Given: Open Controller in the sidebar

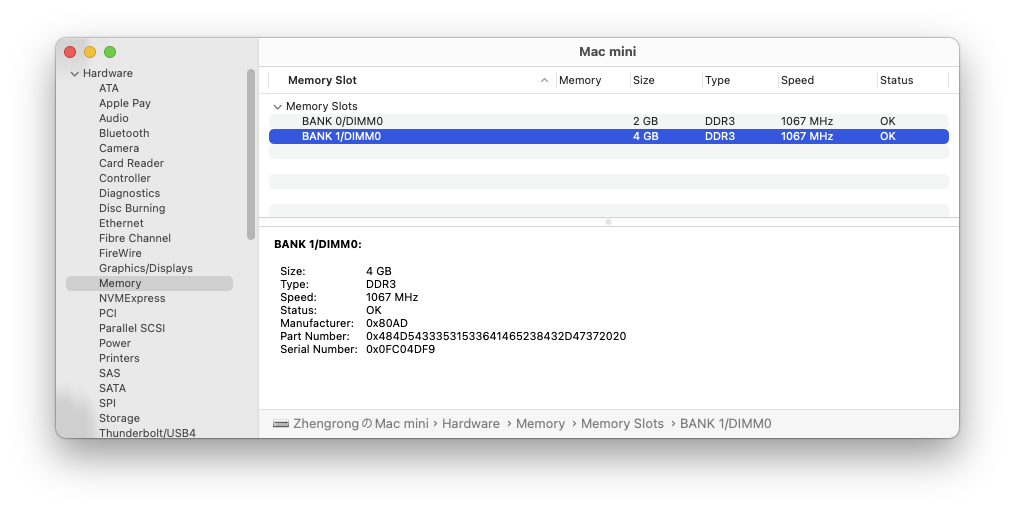Looking at the screenshot, I should pyautogui.click(x=125, y=178).
